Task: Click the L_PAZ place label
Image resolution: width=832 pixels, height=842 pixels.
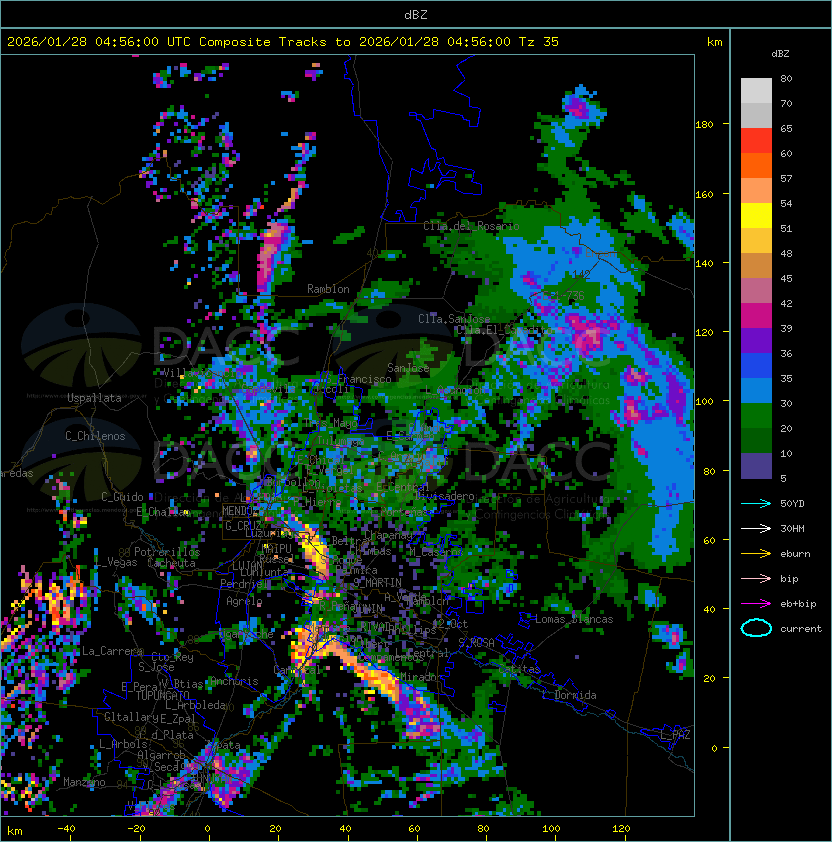Action: click(x=675, y=735)
